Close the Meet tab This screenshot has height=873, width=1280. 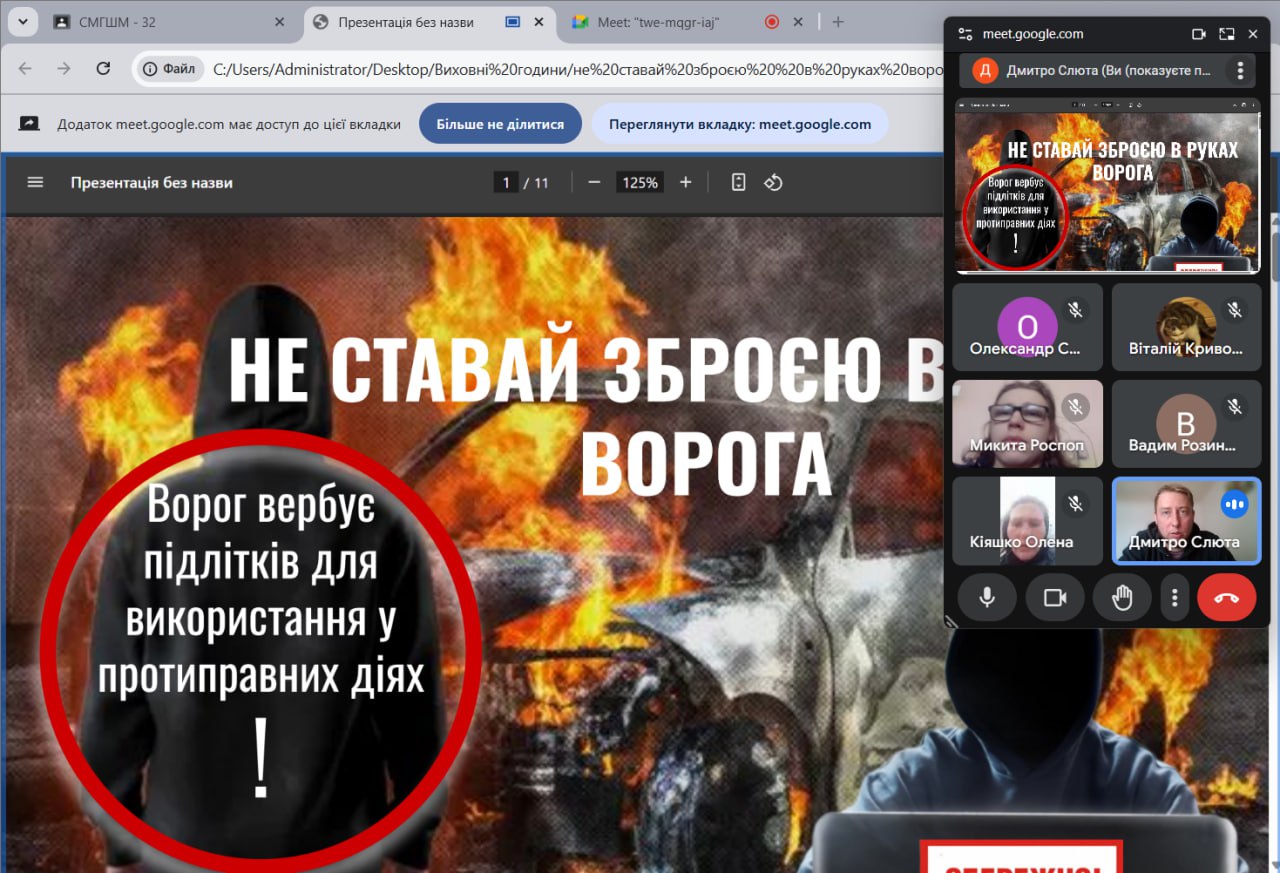(798, 22)
